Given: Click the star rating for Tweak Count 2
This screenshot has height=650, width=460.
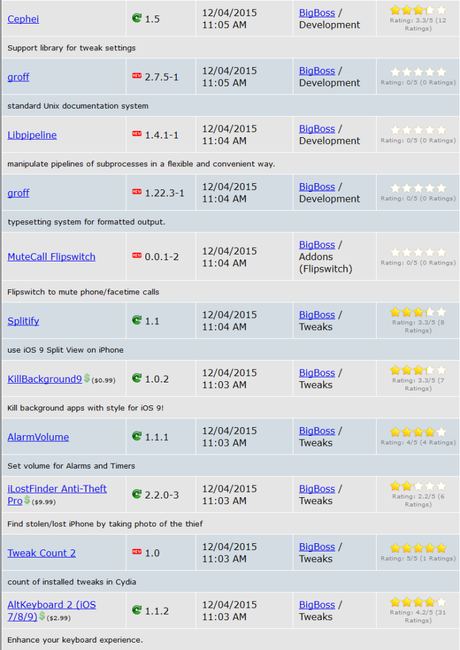Looking at the screenshot, I should pos(418,548).
